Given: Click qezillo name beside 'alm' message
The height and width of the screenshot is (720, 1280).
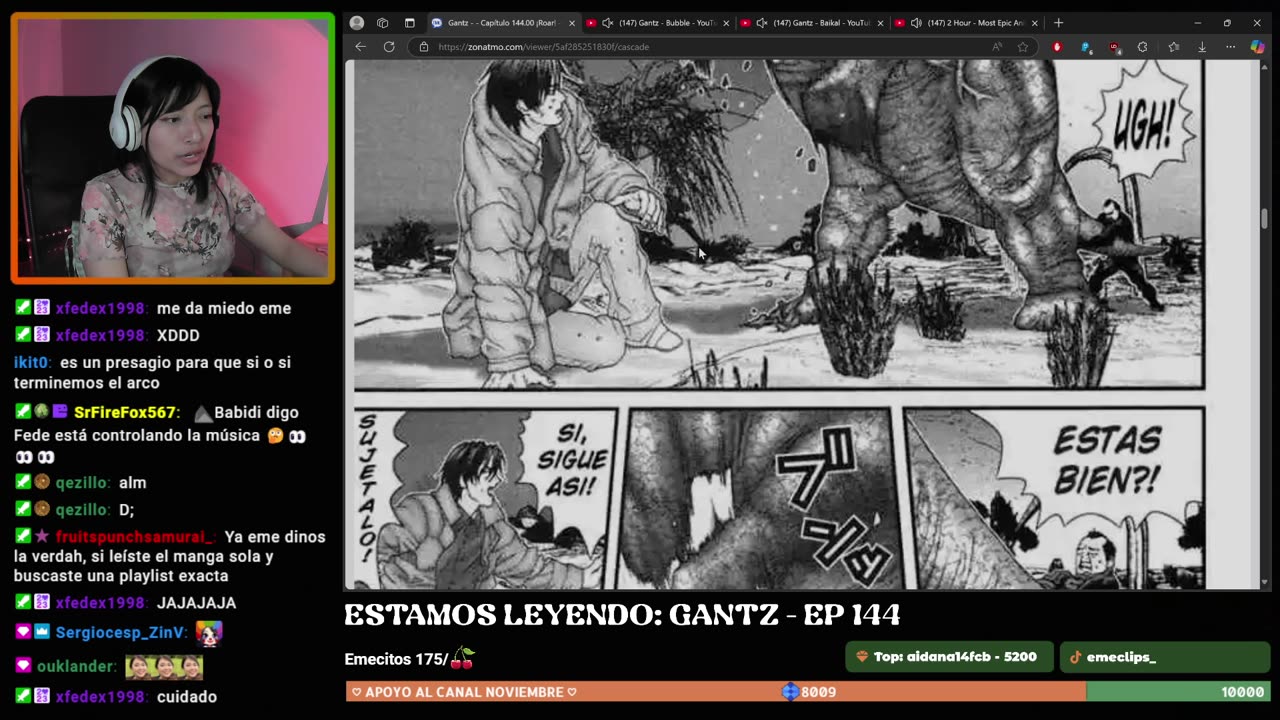Looking at the screenshot, I should point(82,482).
